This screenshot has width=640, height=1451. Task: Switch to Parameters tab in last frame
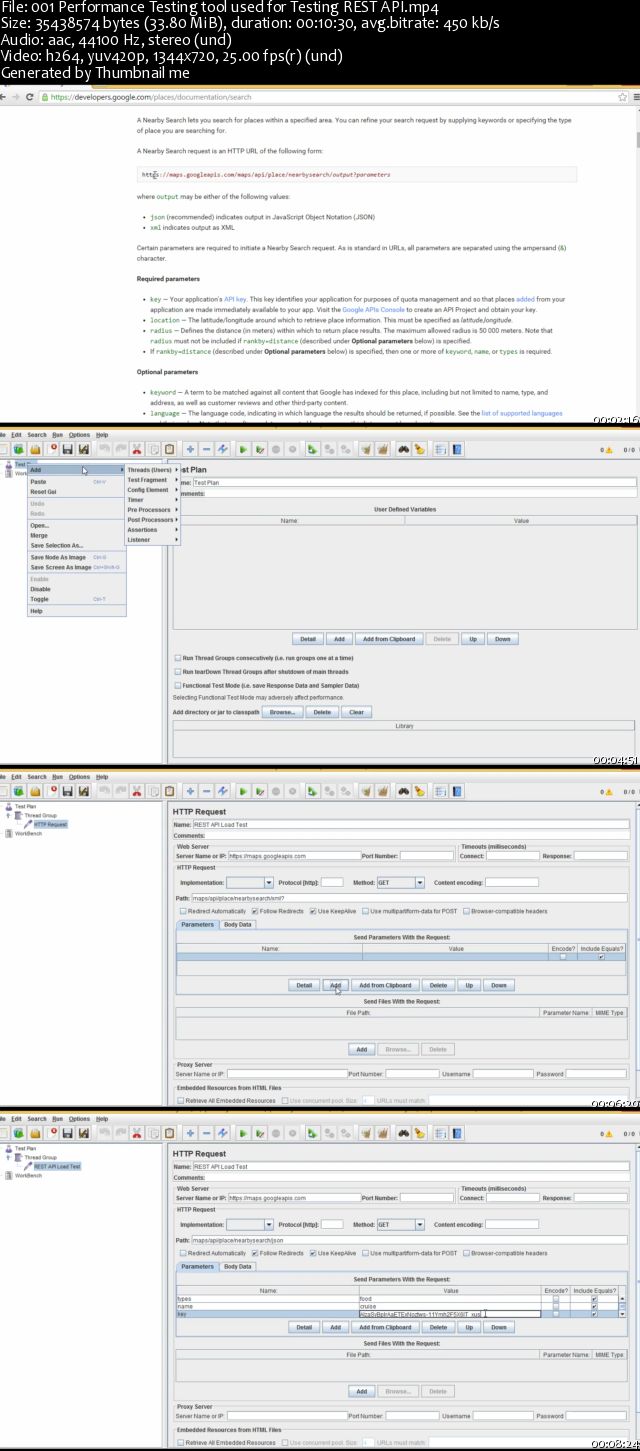pos(197,1266)
